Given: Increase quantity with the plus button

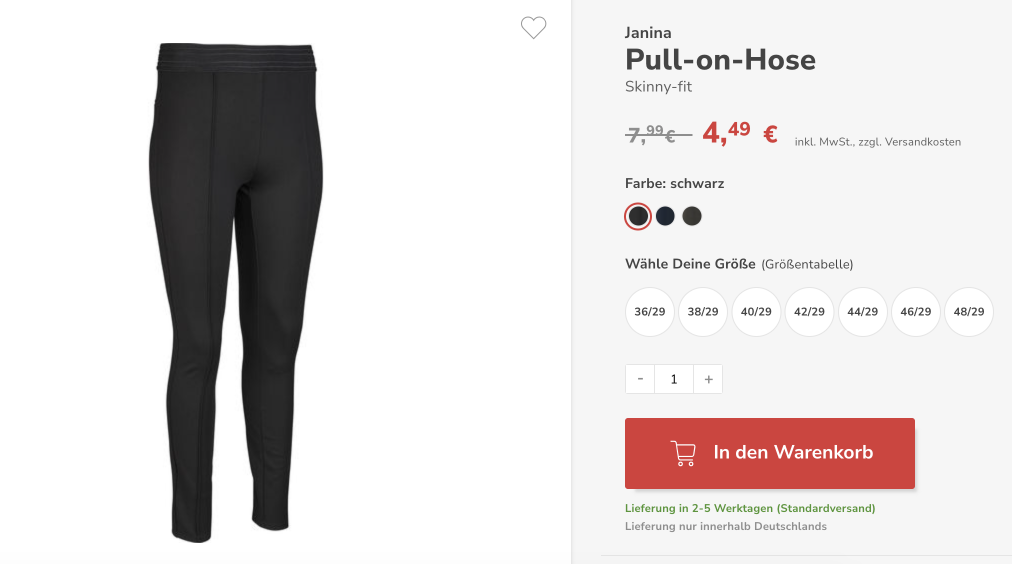Looking at the screenshot, I should 708,379.
